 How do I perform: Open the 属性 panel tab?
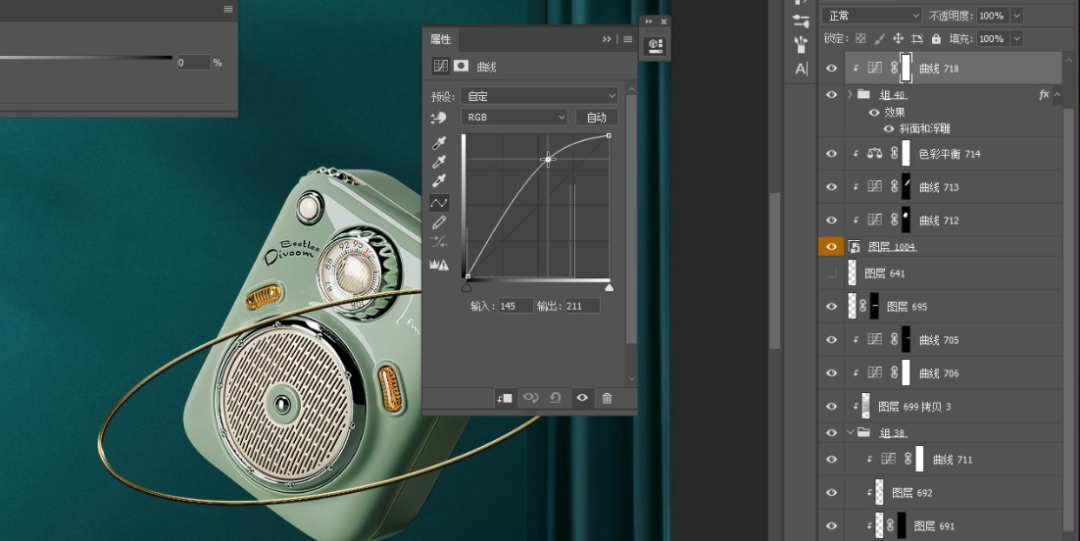(441, 39)
